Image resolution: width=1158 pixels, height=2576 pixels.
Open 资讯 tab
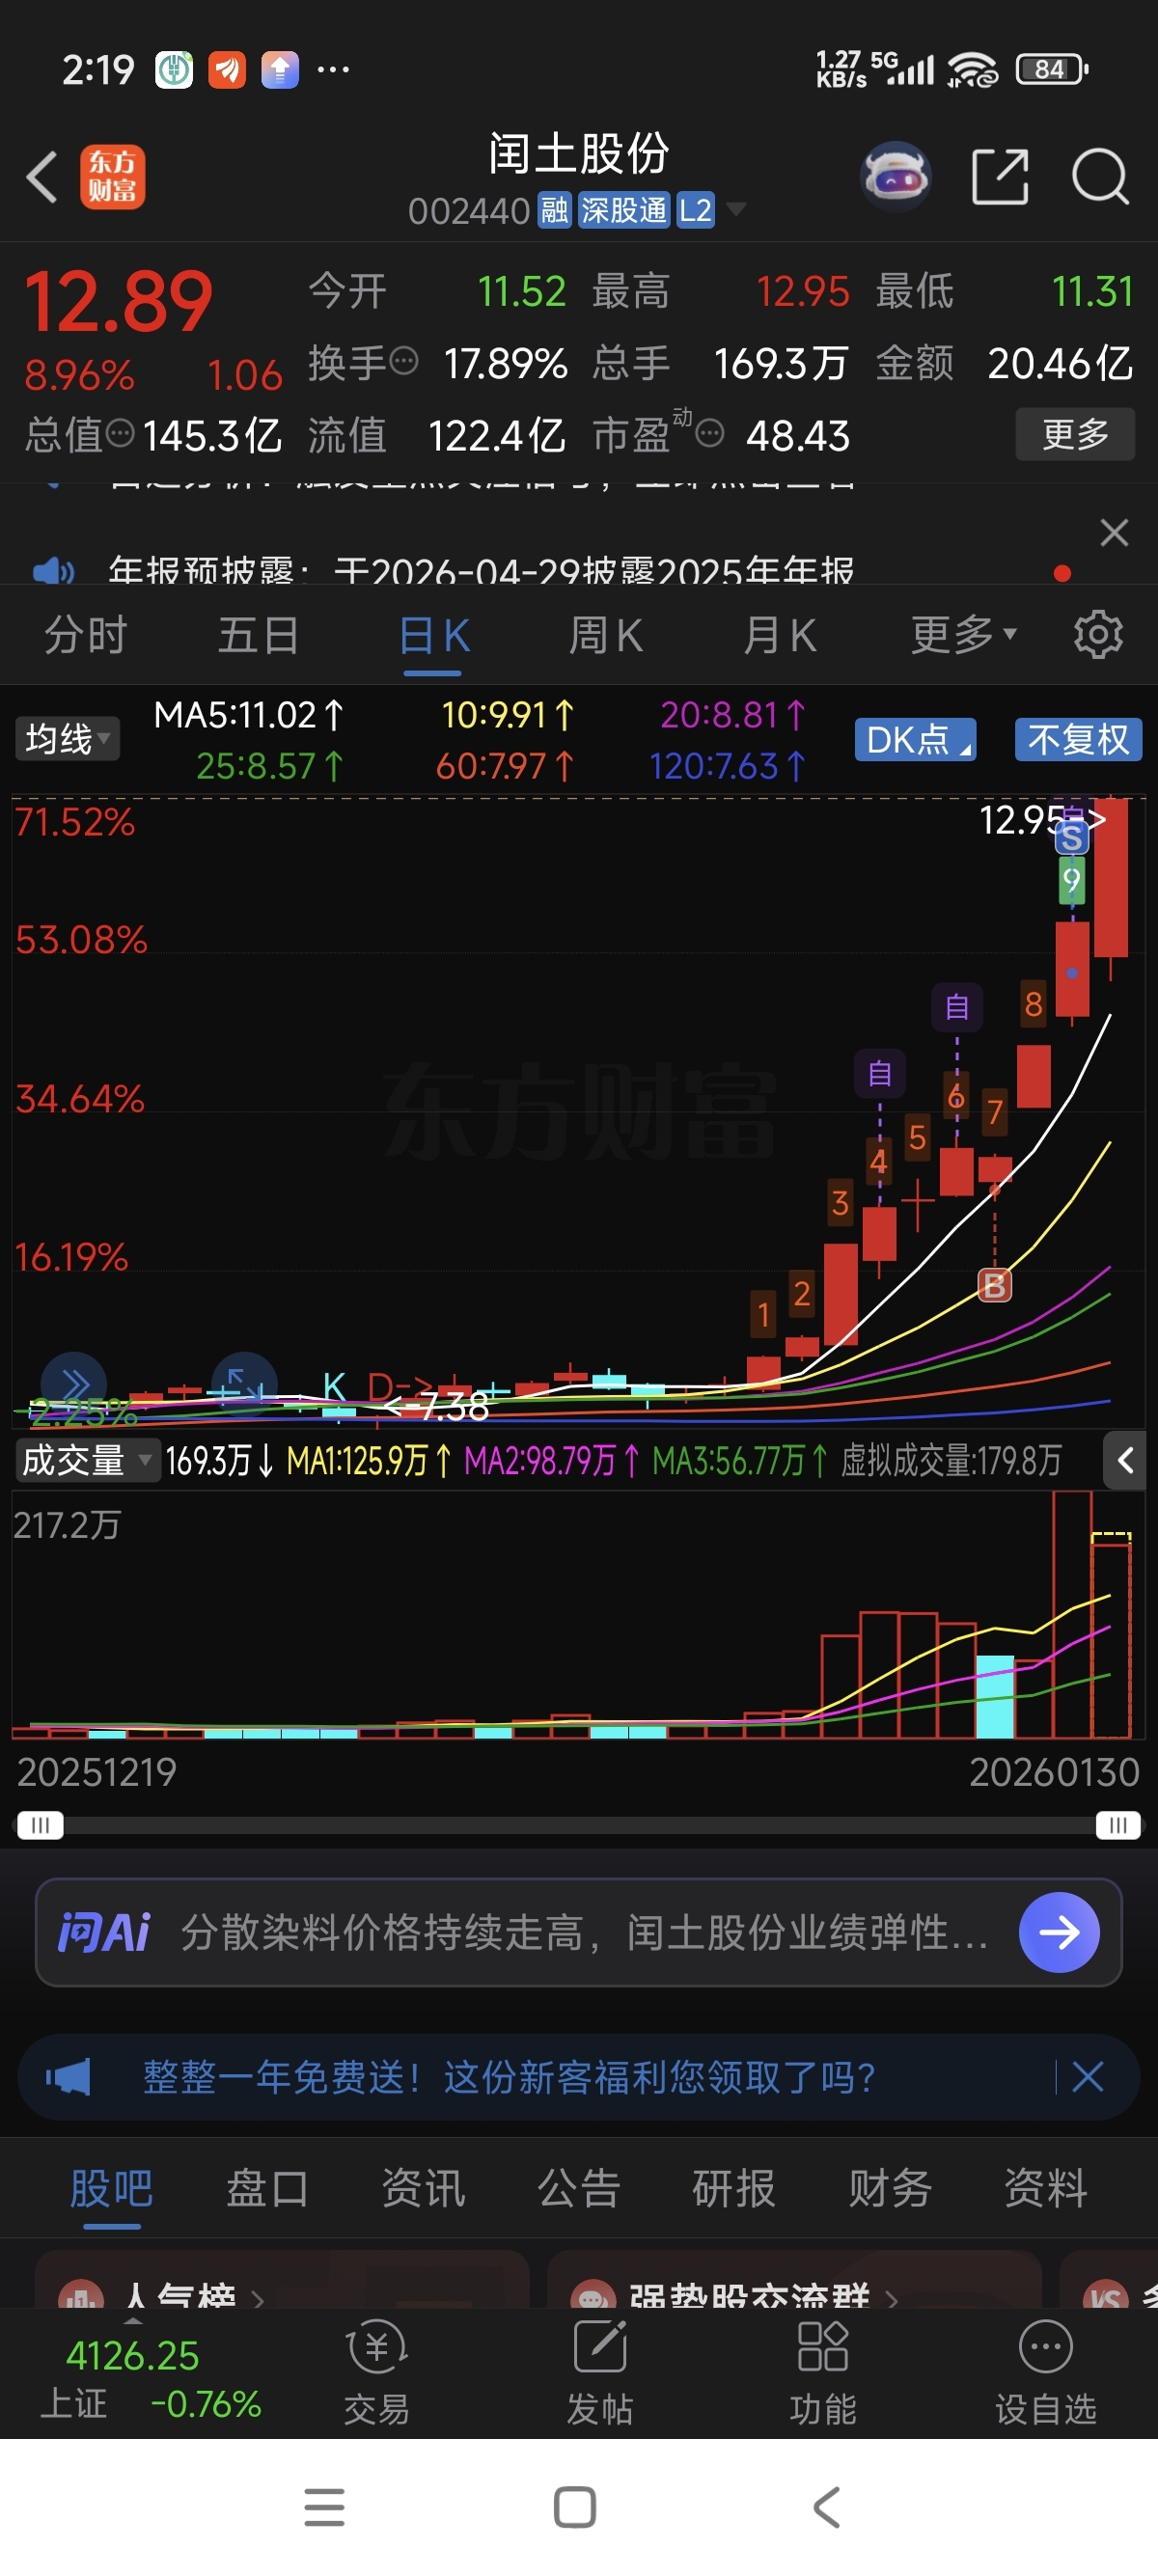423,2188
